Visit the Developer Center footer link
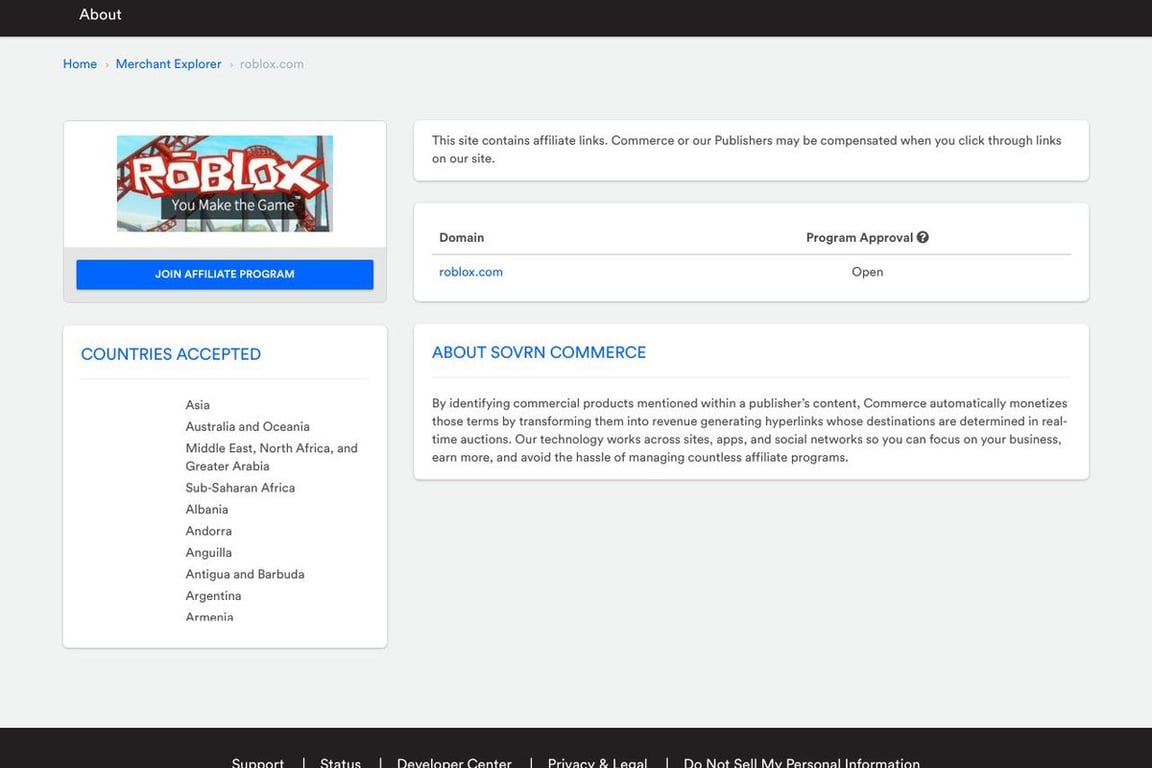This screenshot has height=768, width=1152. pos(453,762)
